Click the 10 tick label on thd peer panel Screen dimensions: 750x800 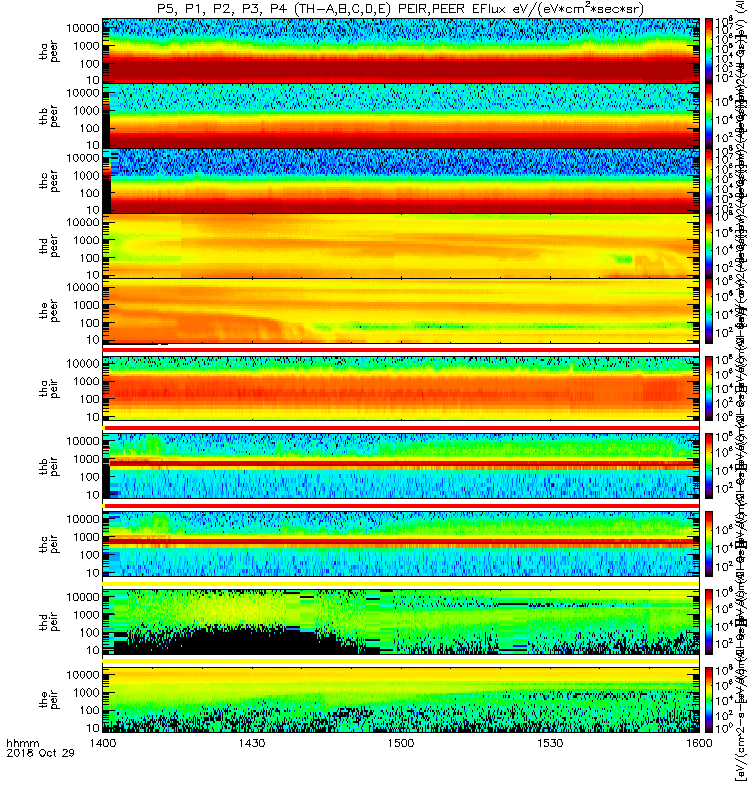[92, 275]
